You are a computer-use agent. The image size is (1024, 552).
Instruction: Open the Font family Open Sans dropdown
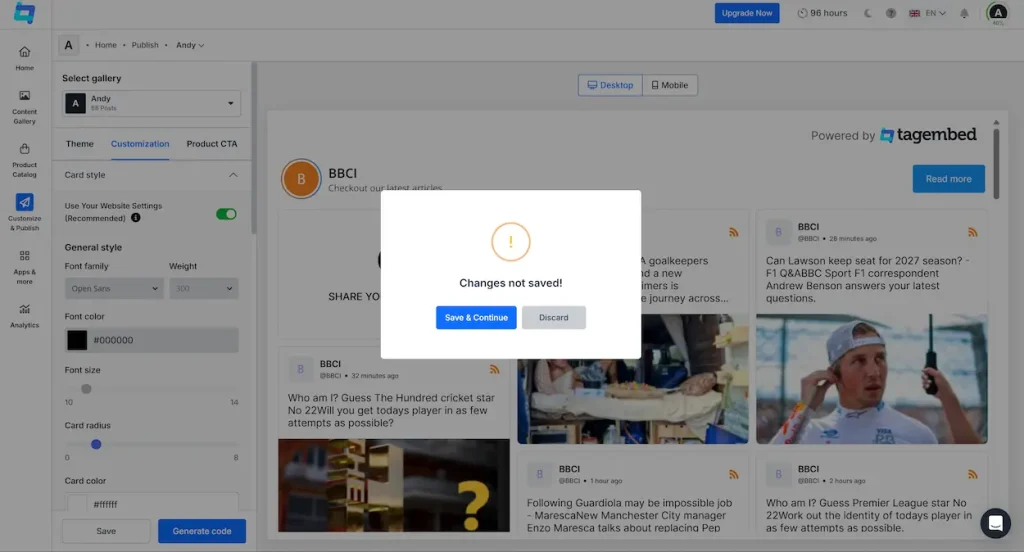click(x=114, y=288)
